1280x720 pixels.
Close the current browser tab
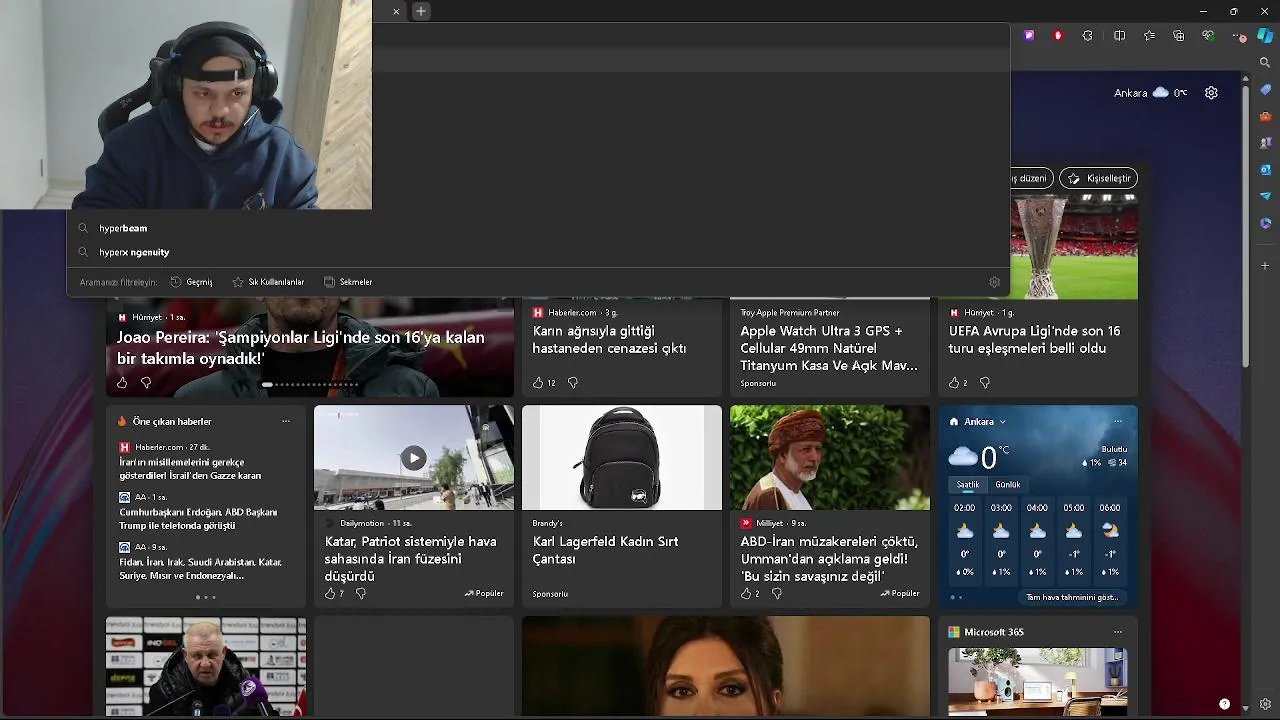coord(396,11)
